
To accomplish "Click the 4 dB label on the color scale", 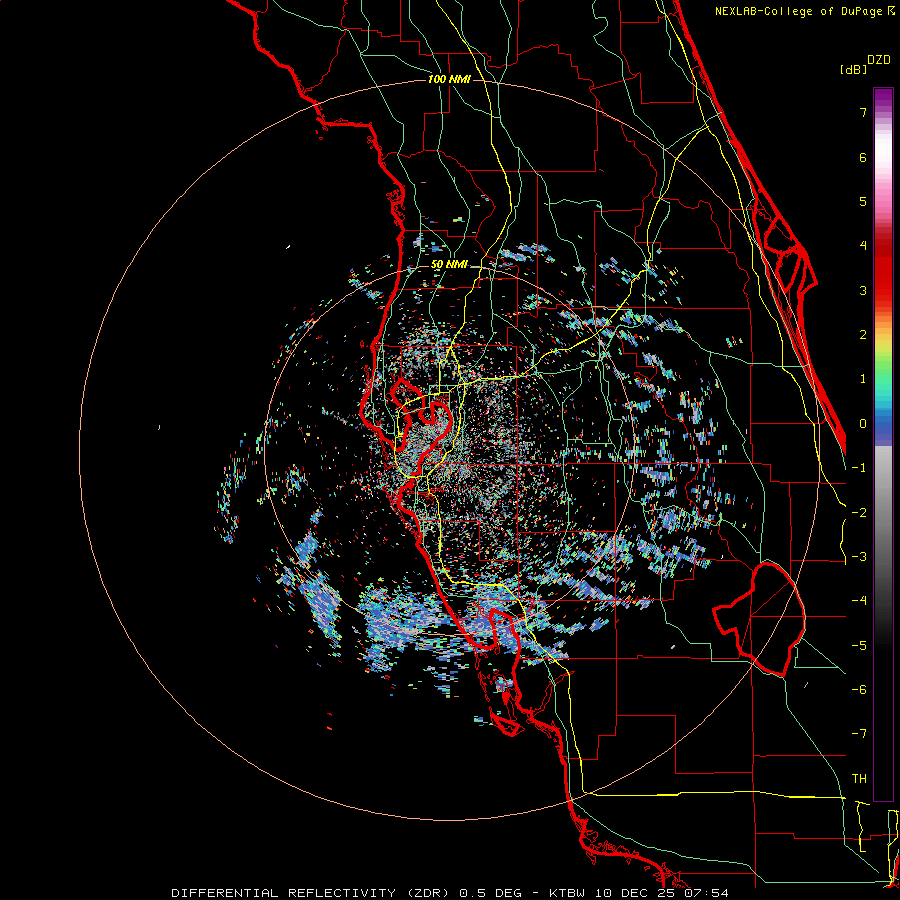I will [x=863, y=246].
